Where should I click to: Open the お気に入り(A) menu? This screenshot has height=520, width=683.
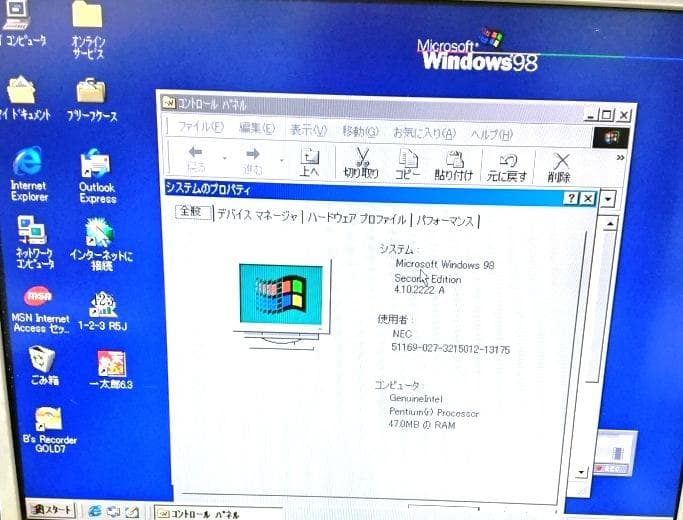424,132
